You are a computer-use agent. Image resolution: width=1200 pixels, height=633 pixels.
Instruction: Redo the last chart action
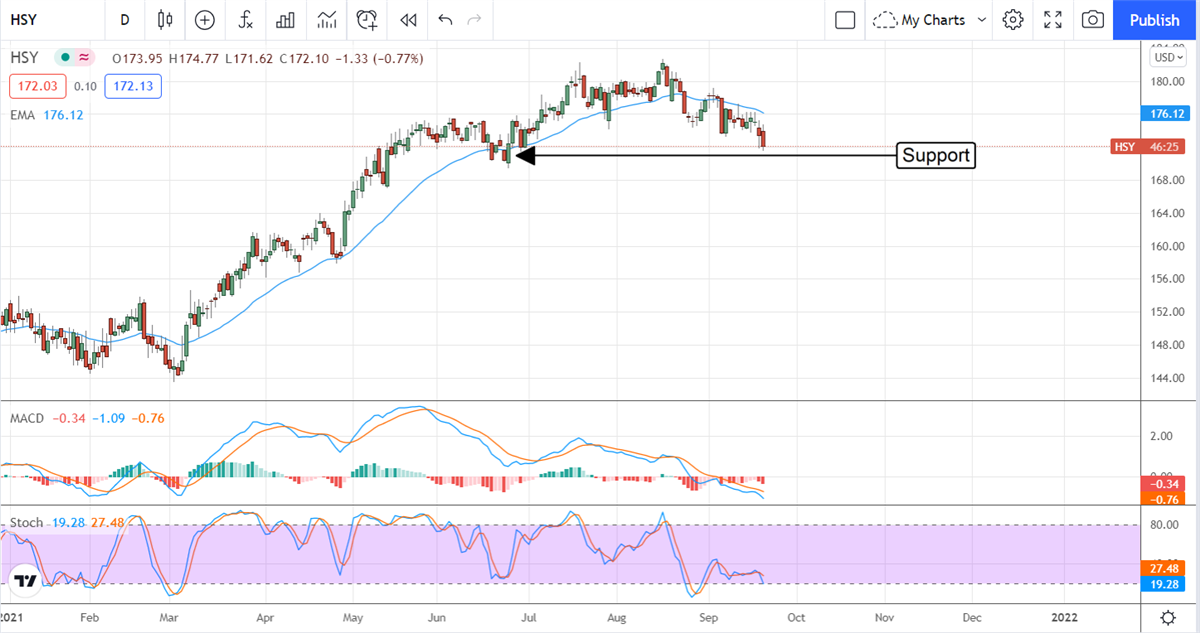point(475,19)
